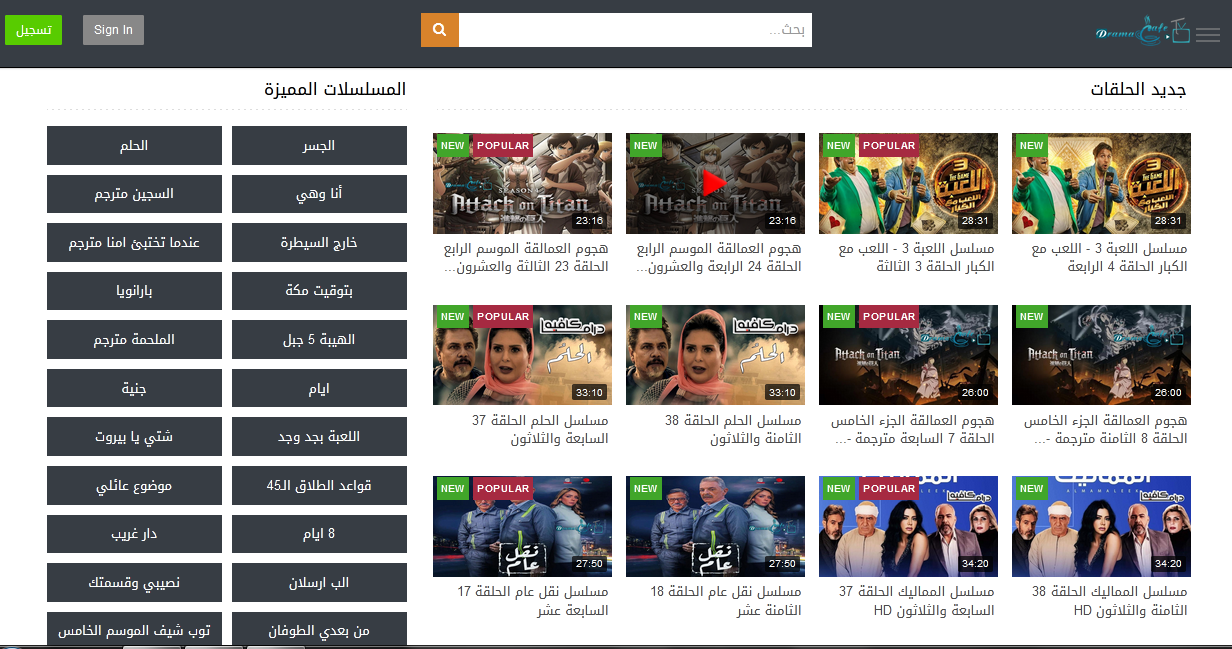Image resolution: width=1232 pixels, height=649 pixels.
Task: Click title هجوم العمالقة الحلقة 23 الثالثة والعشرون
Action: [x=526, y=258]
